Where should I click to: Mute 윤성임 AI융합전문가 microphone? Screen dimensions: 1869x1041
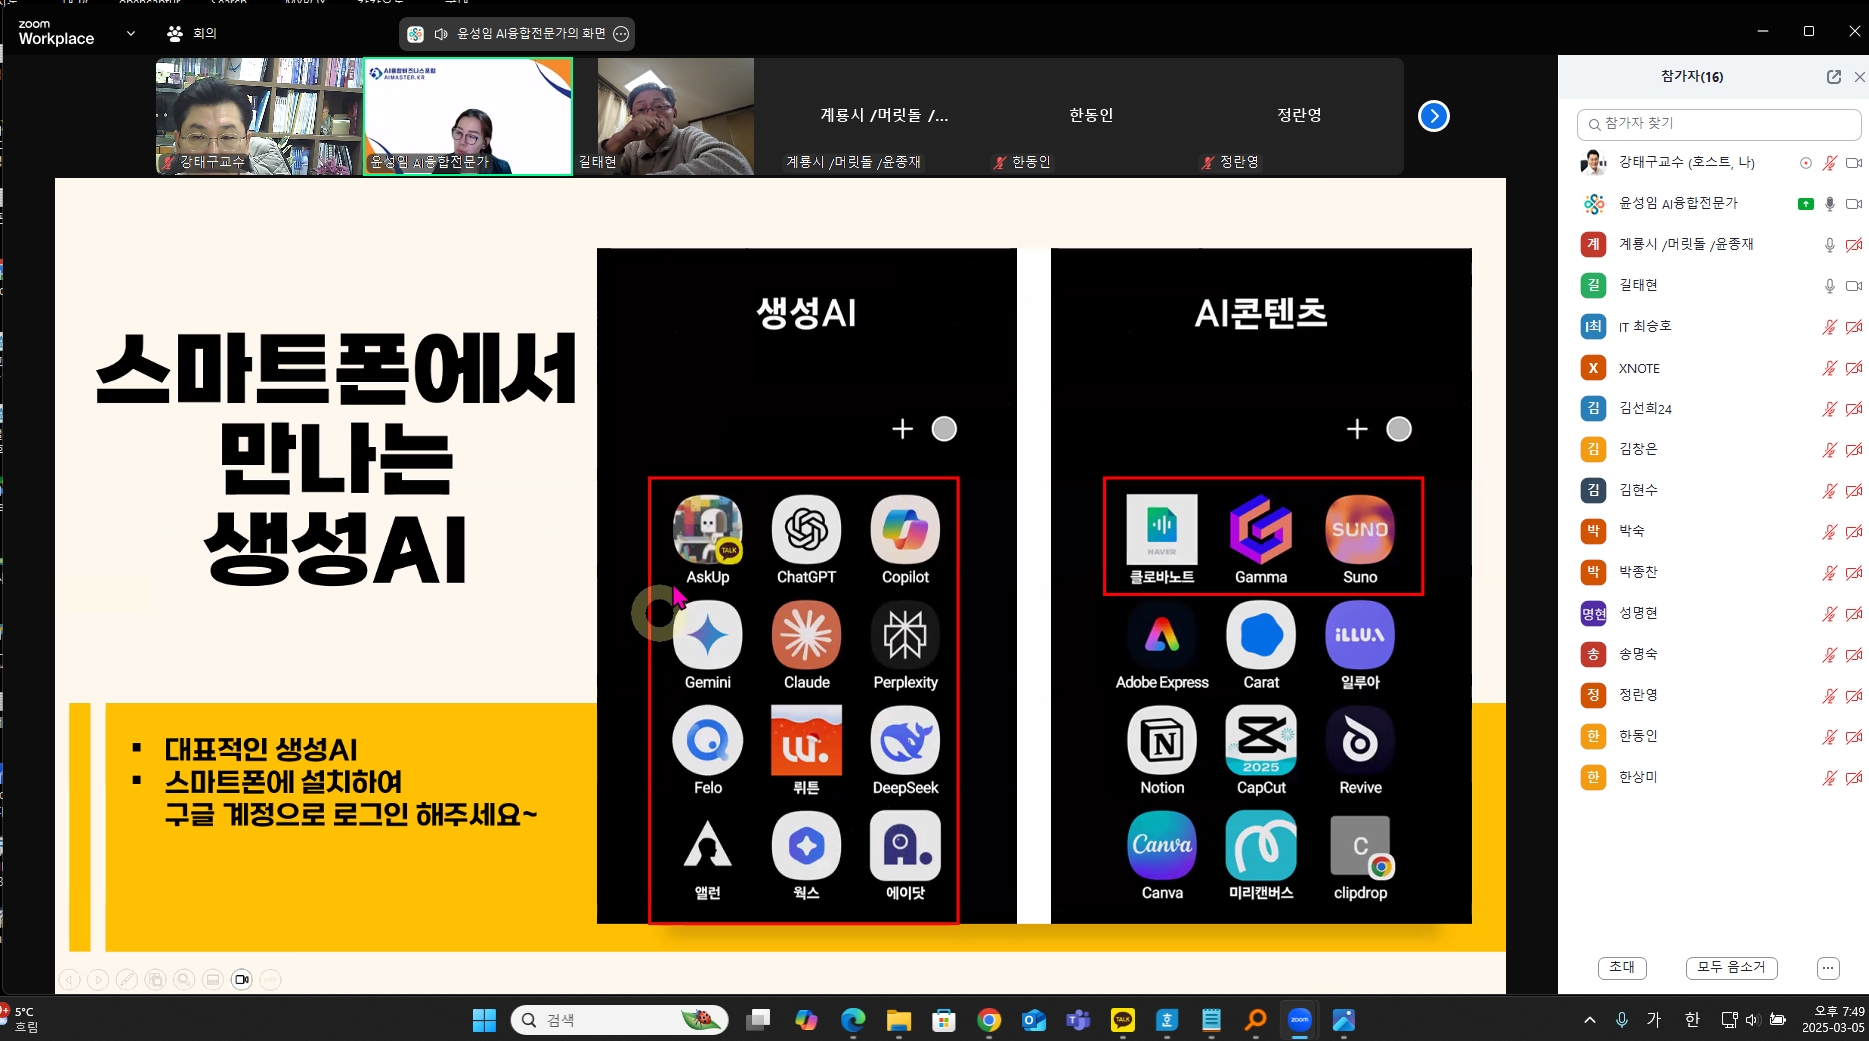1830,204
